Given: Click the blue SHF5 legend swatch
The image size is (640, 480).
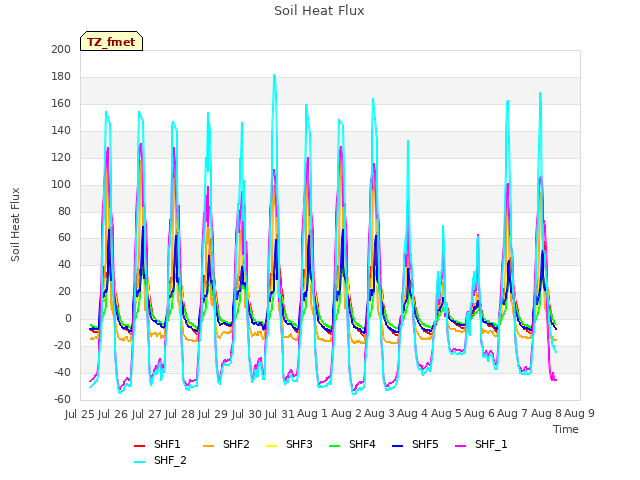Looking at the screenshot, I should (x=398, y=446).
